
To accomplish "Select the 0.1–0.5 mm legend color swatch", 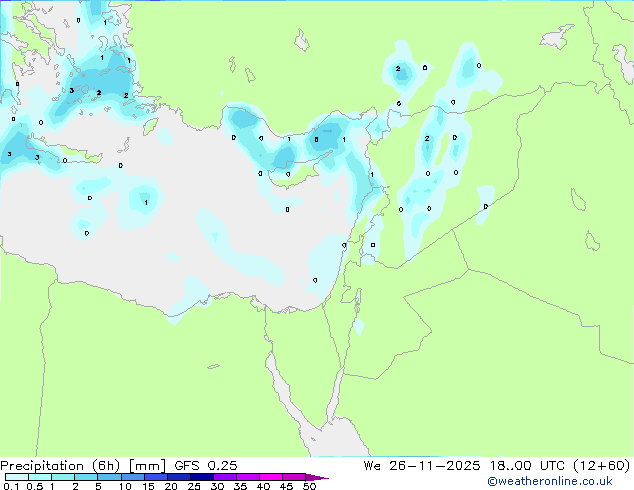I will pyautogui.click(x=17, y=477).
